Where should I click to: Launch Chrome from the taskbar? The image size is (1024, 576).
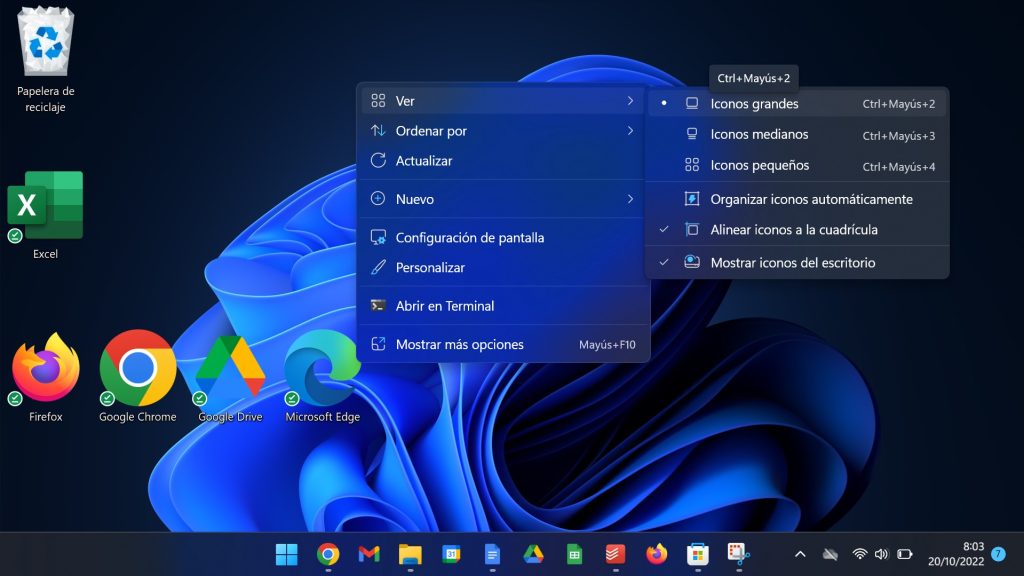tap(328, 554)
